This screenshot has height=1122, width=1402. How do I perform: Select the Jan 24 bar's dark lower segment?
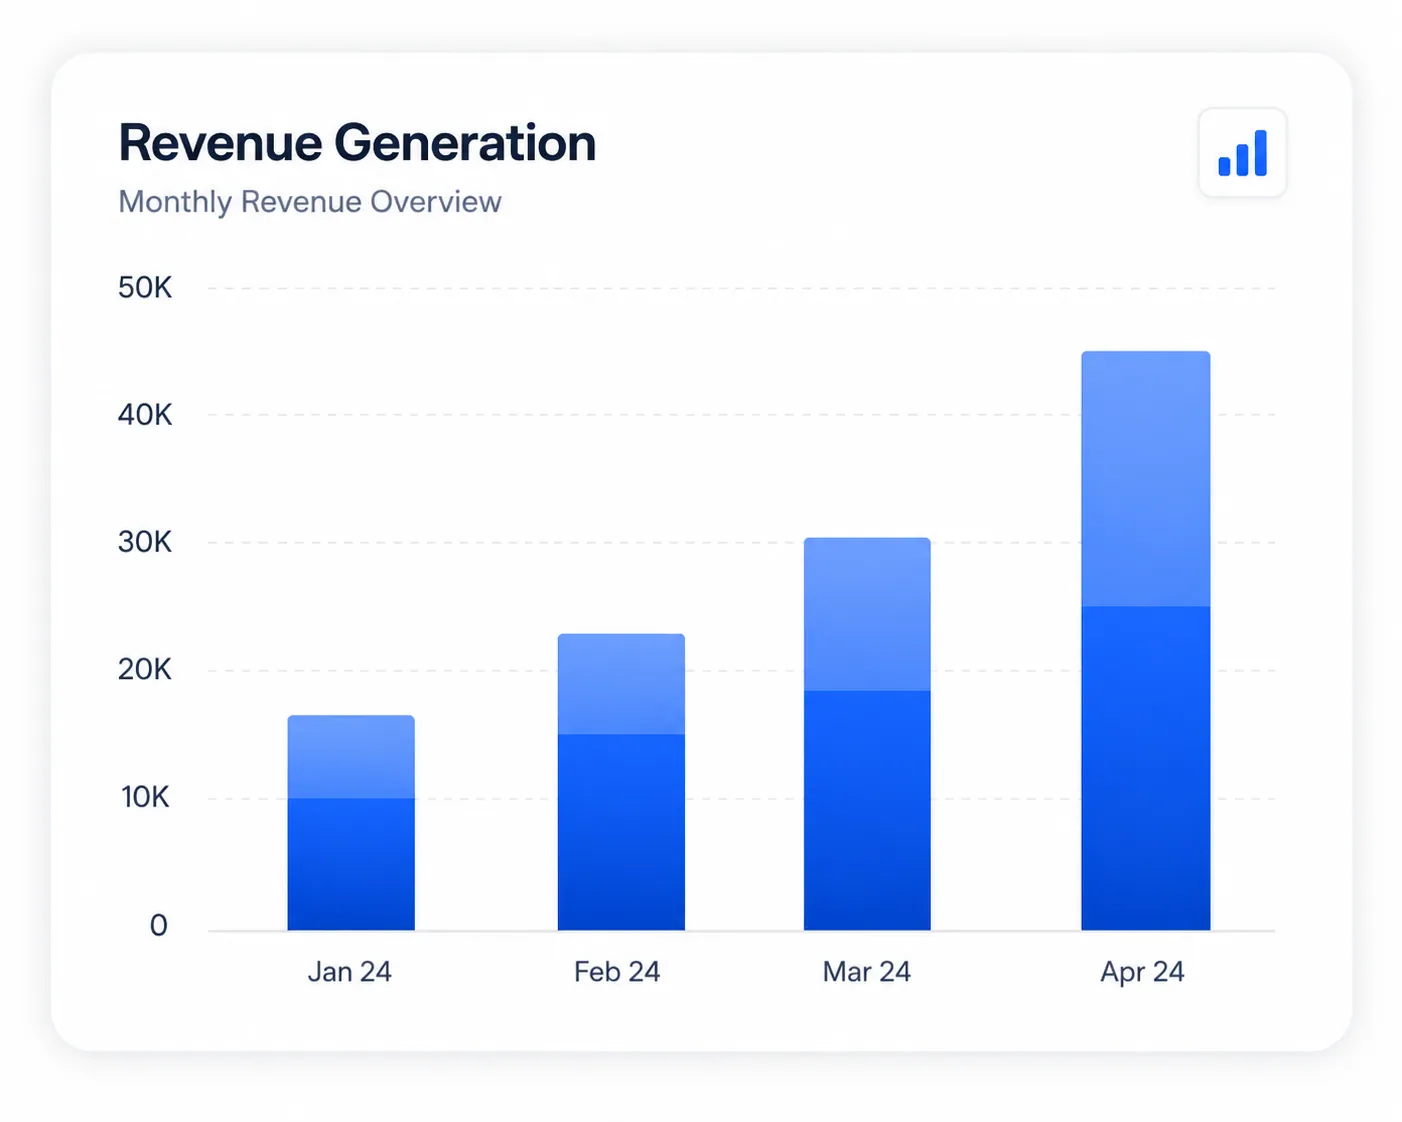[351, 864]
